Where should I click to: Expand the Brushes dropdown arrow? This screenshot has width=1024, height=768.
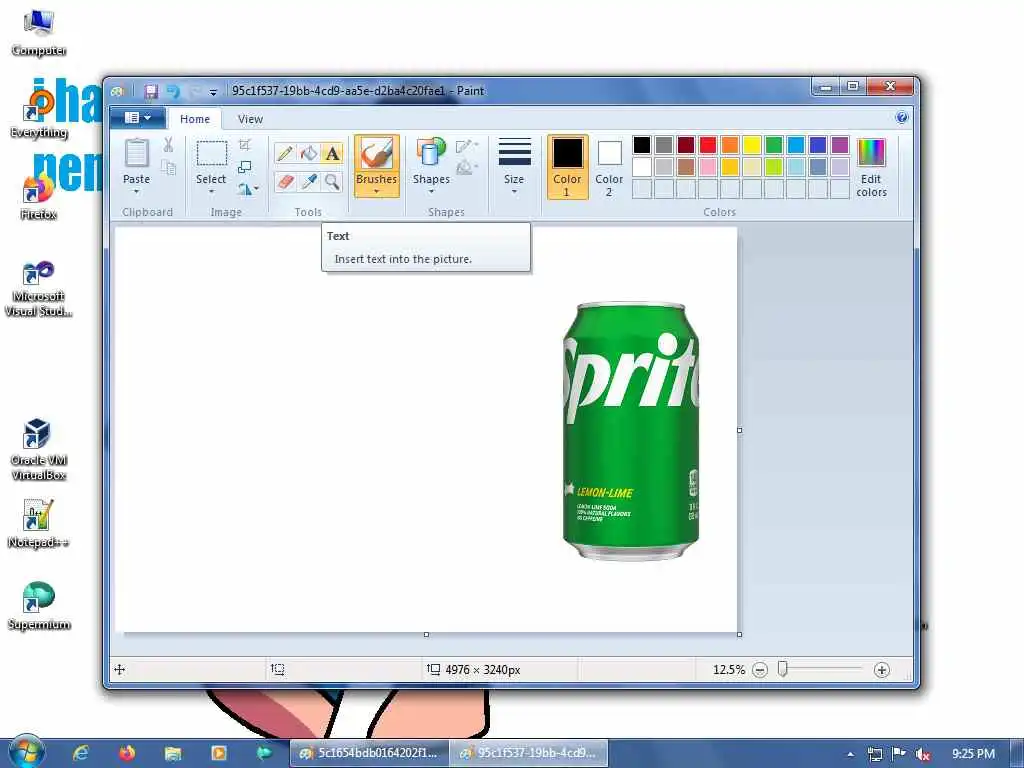point(377,192)
